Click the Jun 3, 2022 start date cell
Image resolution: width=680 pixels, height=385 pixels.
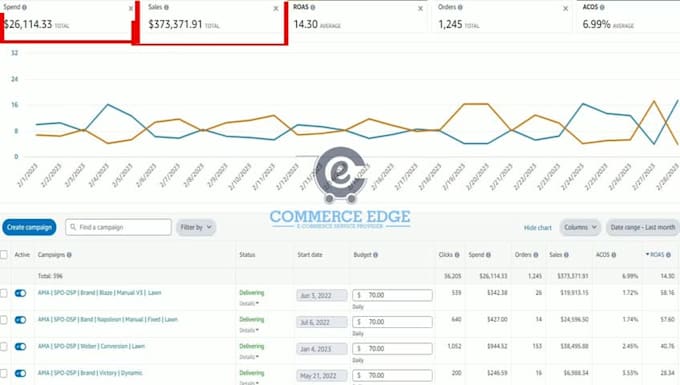(322, 296)
